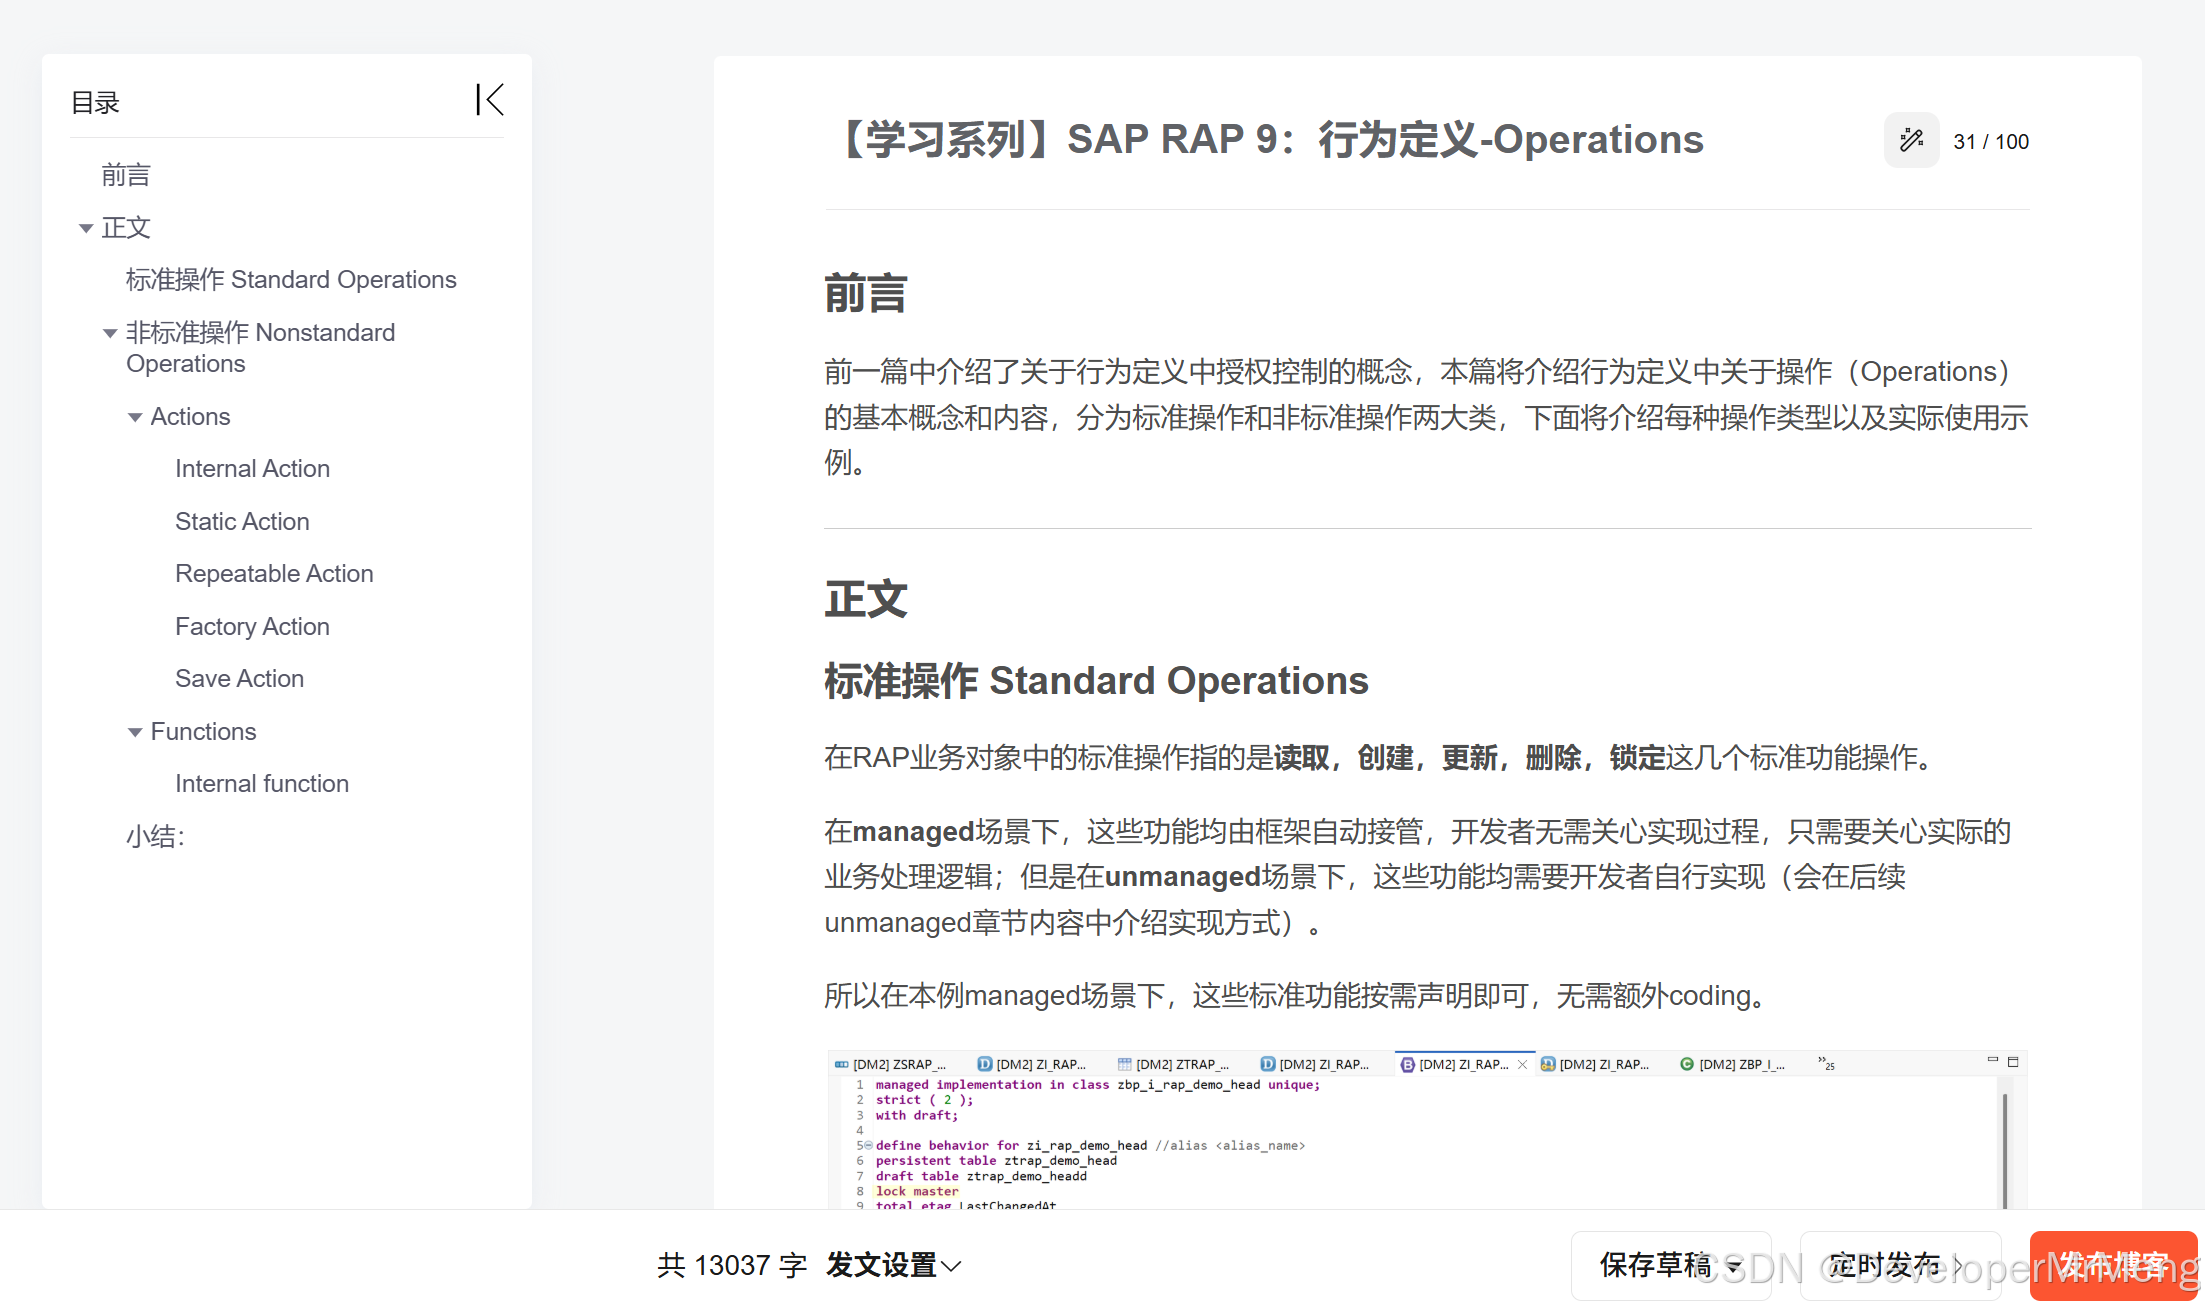This screenshot has width=2205, height=1304.
Task: Click the embedded code screenshot image
Action: [1426, 1130]
